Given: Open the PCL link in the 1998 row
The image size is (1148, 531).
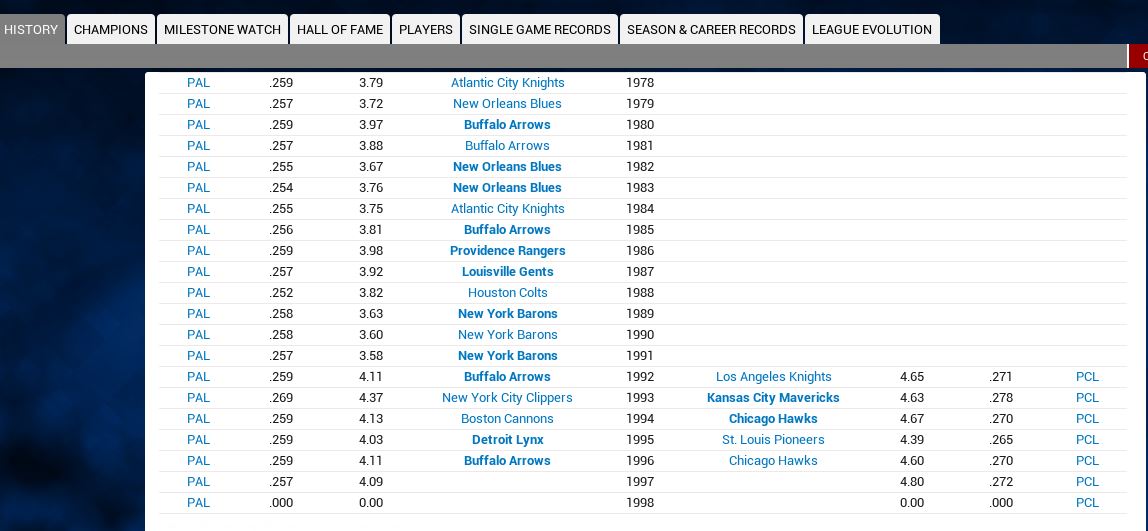Looking at the screenshot, I should (1087, 503).
